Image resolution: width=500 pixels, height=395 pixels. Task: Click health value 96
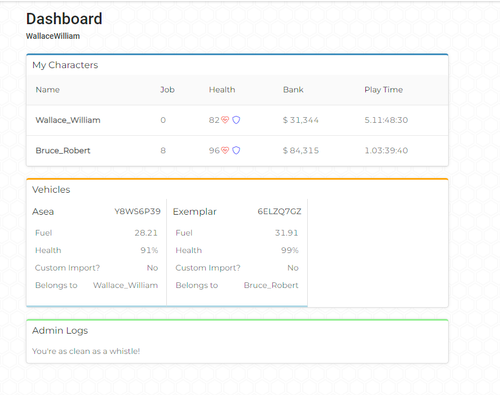(214, 151)
